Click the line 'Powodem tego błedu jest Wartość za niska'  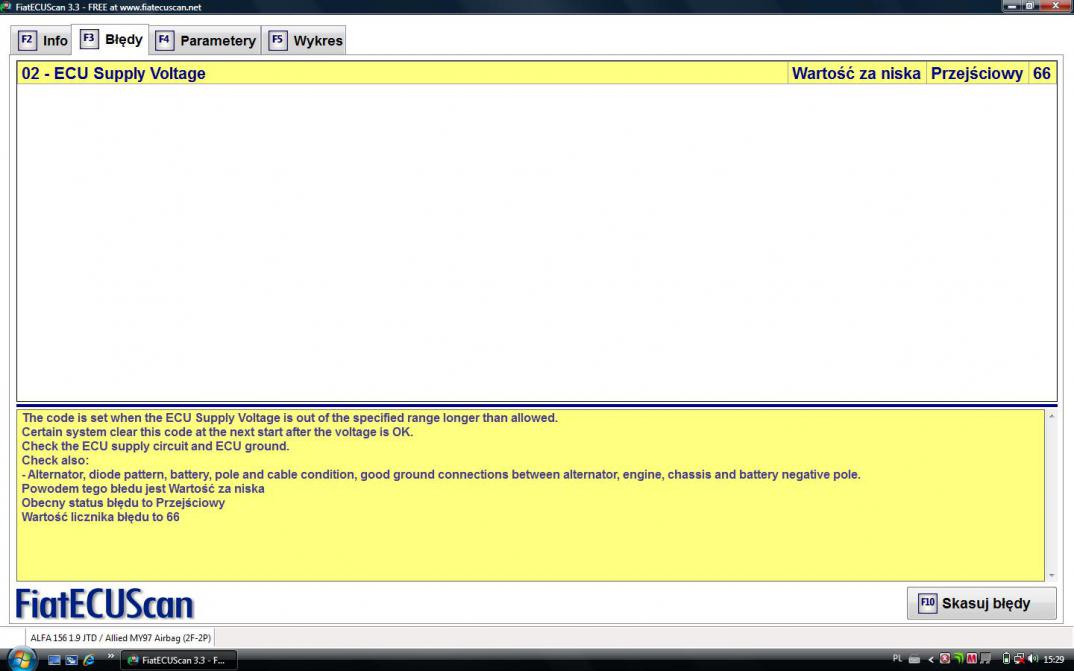point(143,489)
